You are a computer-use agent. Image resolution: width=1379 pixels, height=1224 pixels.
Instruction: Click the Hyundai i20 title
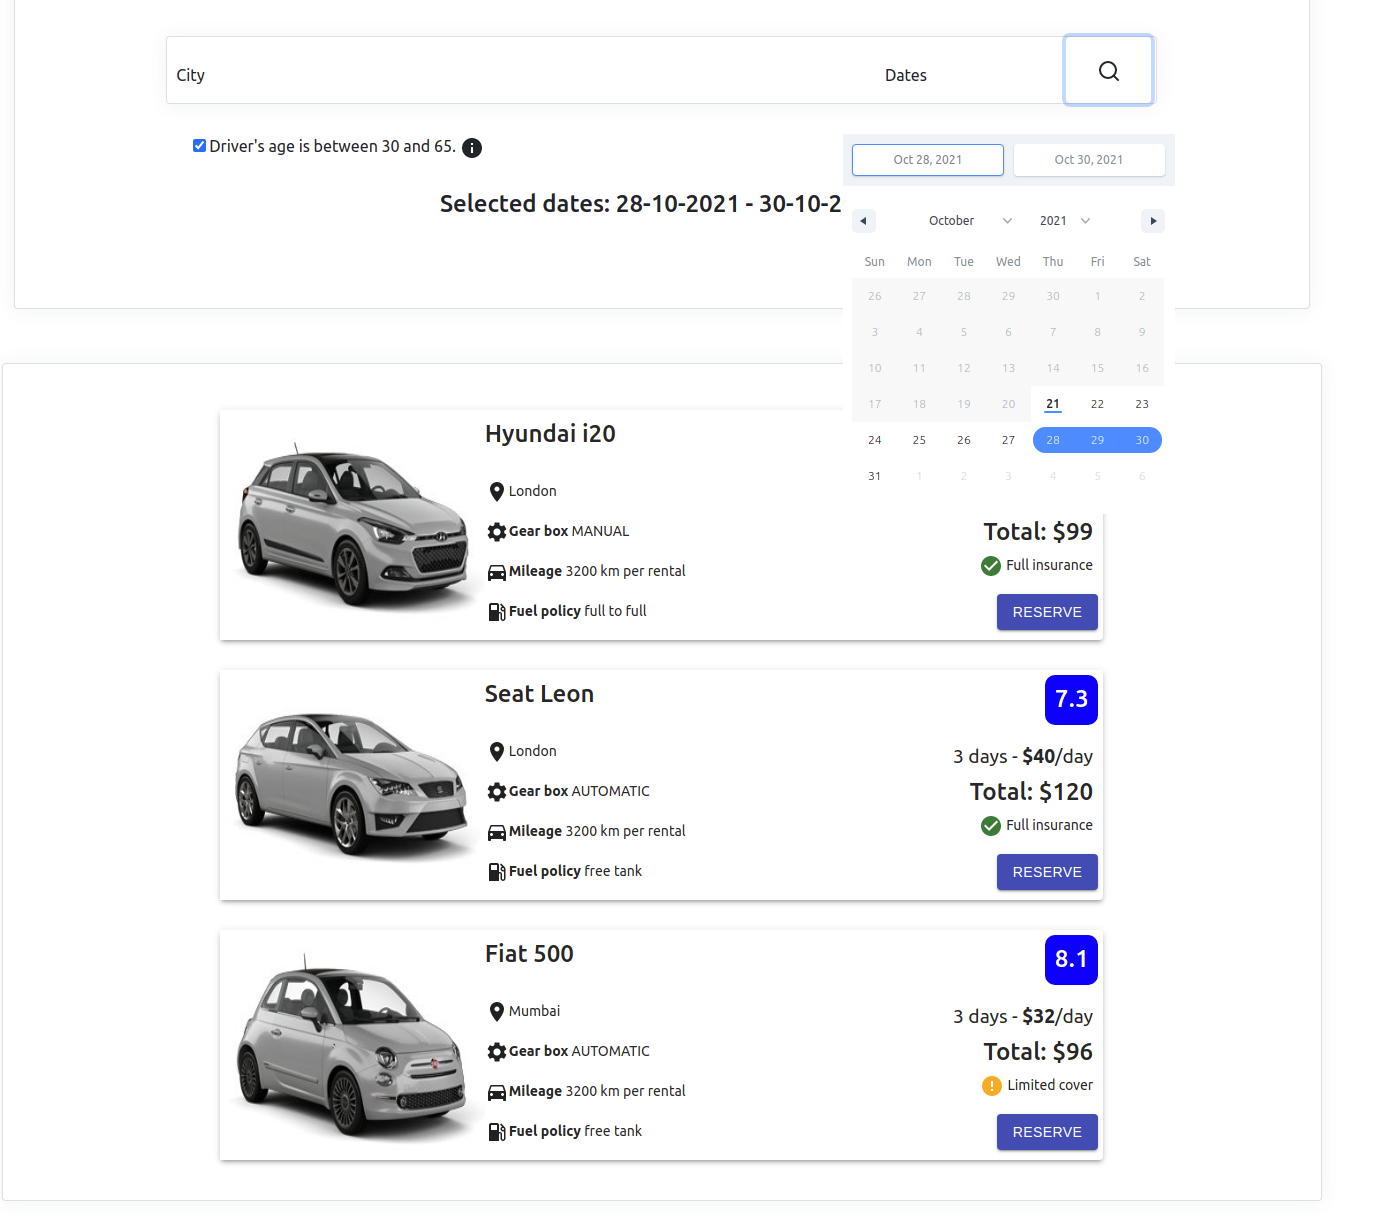[x=550, y=434]
